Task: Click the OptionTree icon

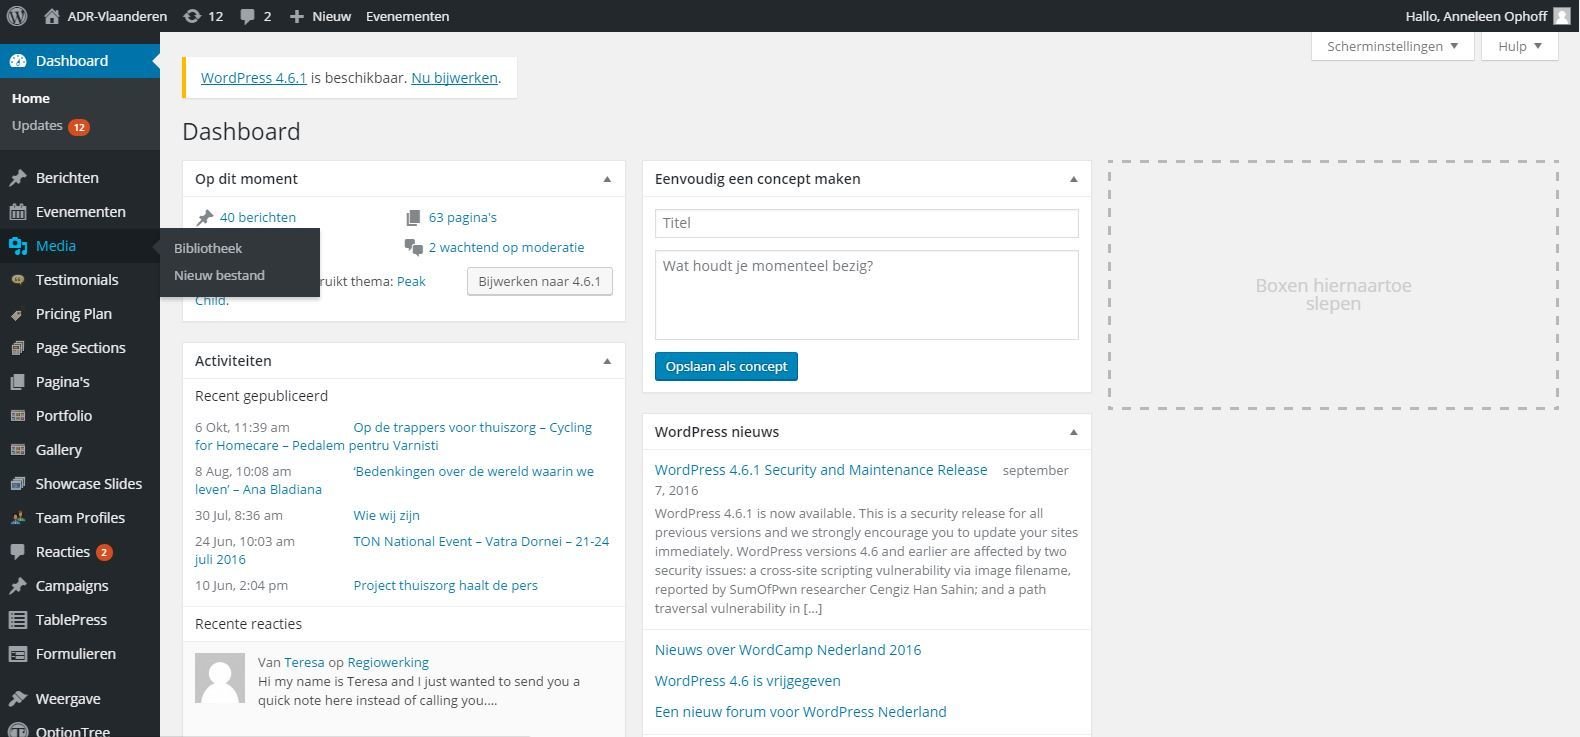Action: [18, 730]
